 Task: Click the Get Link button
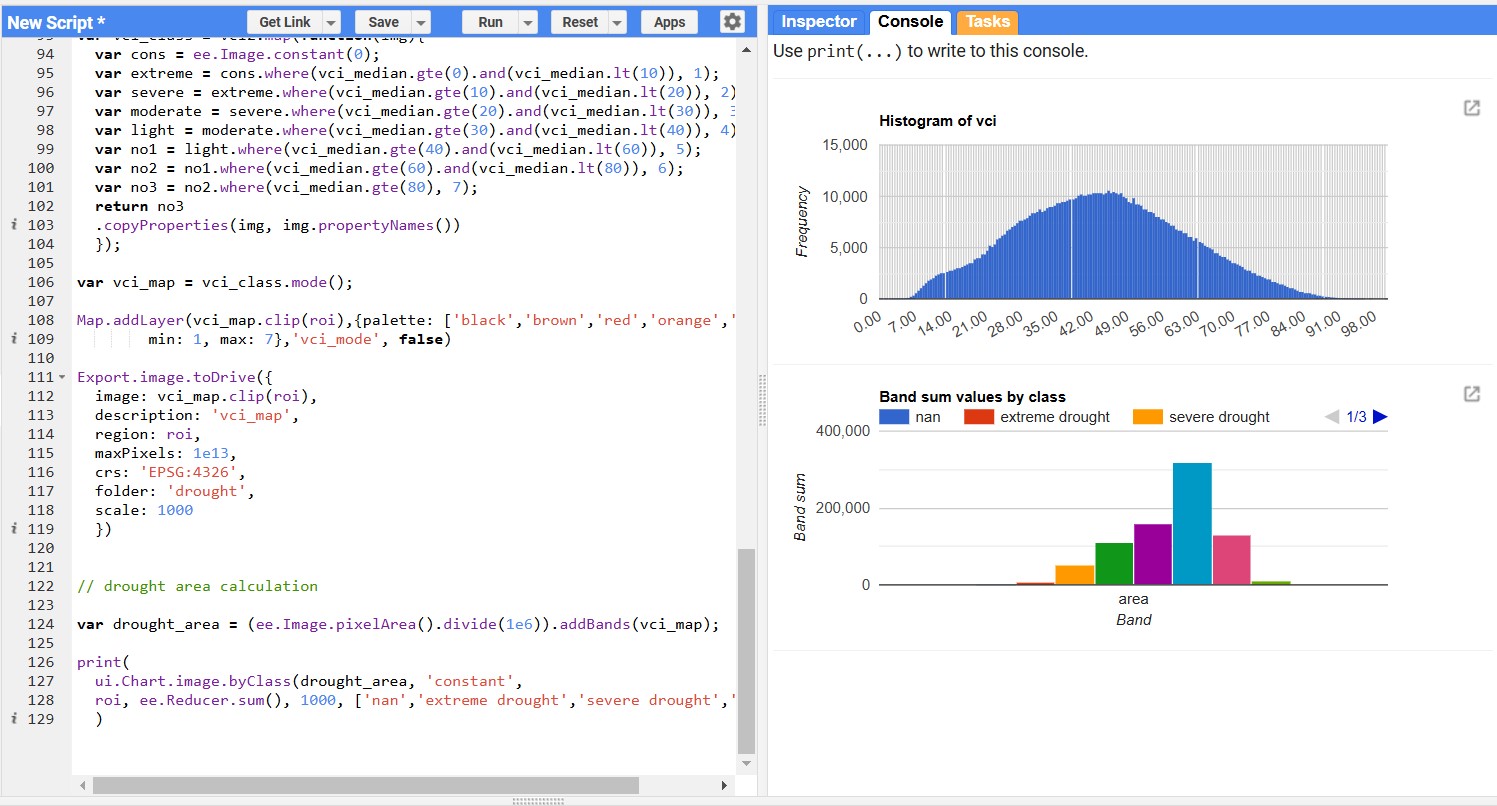pyautogui.click(x=285, y=22)
